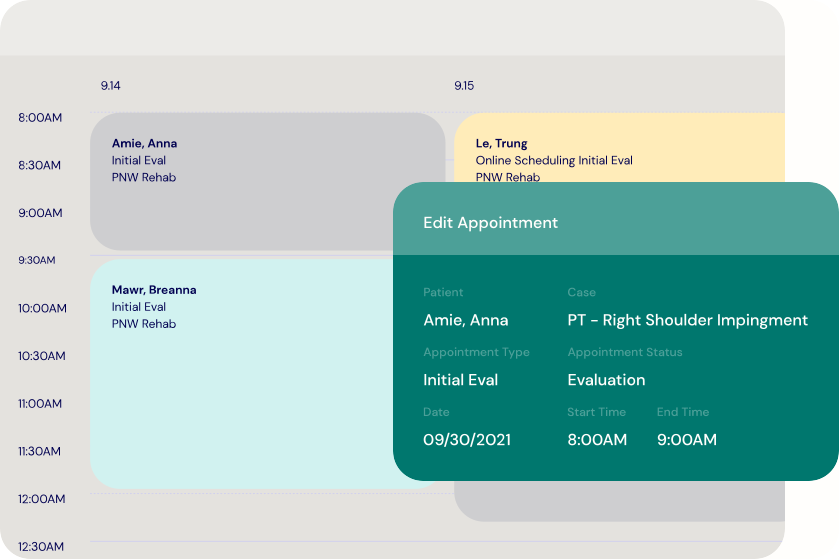Edit the Patient field Amie, Anna
Image resolution: width=839 pixels, height=559 pixels.
(466, 320)
